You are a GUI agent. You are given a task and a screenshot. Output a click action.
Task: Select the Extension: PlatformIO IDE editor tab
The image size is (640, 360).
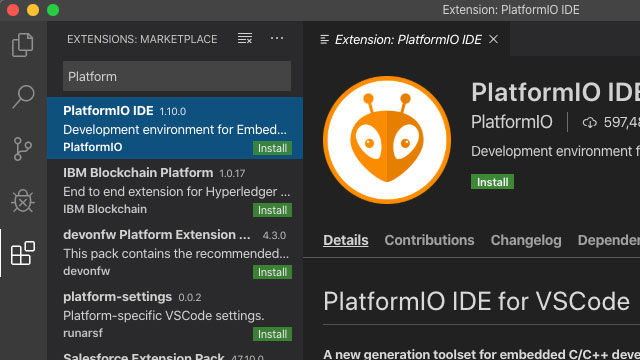point(407,39)
